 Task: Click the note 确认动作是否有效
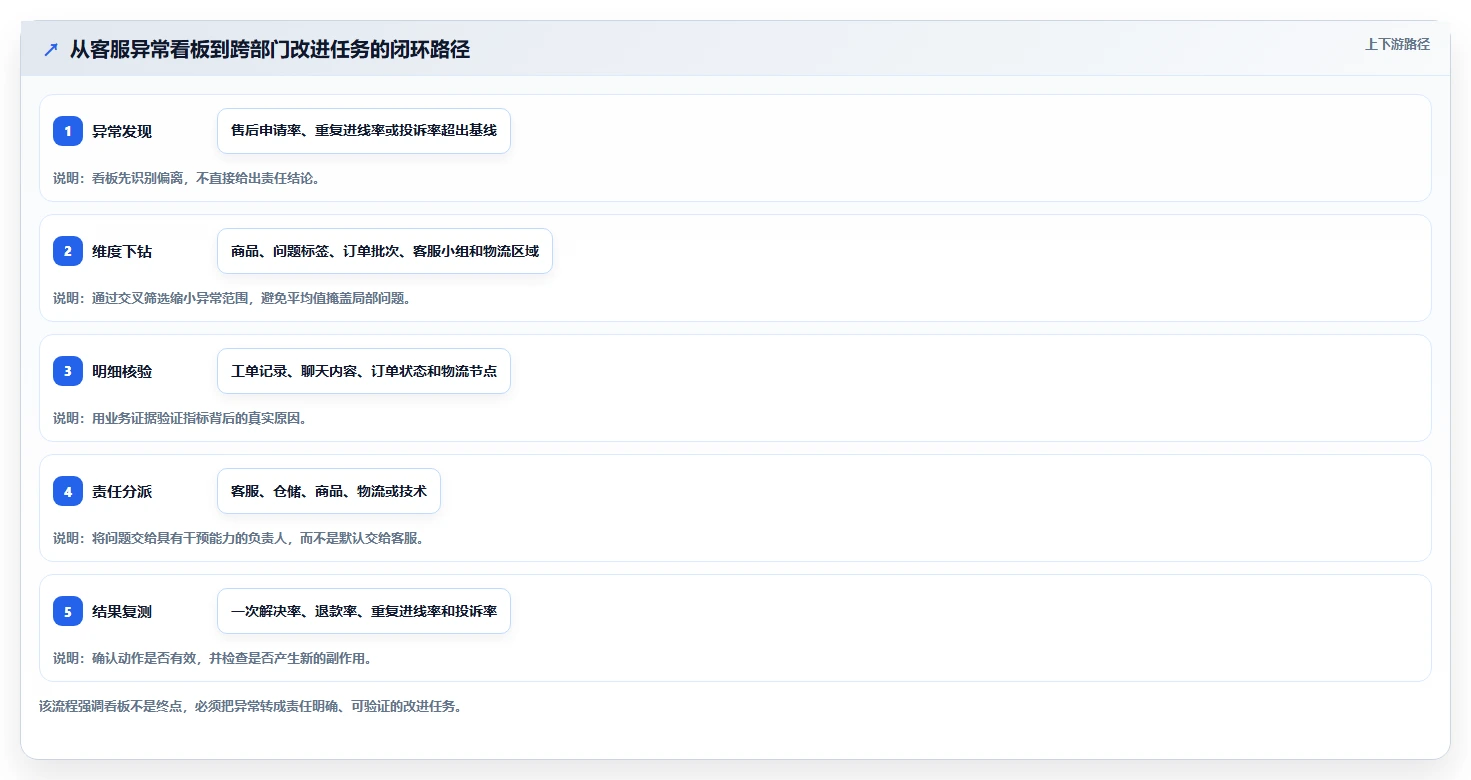click(213, 658)
